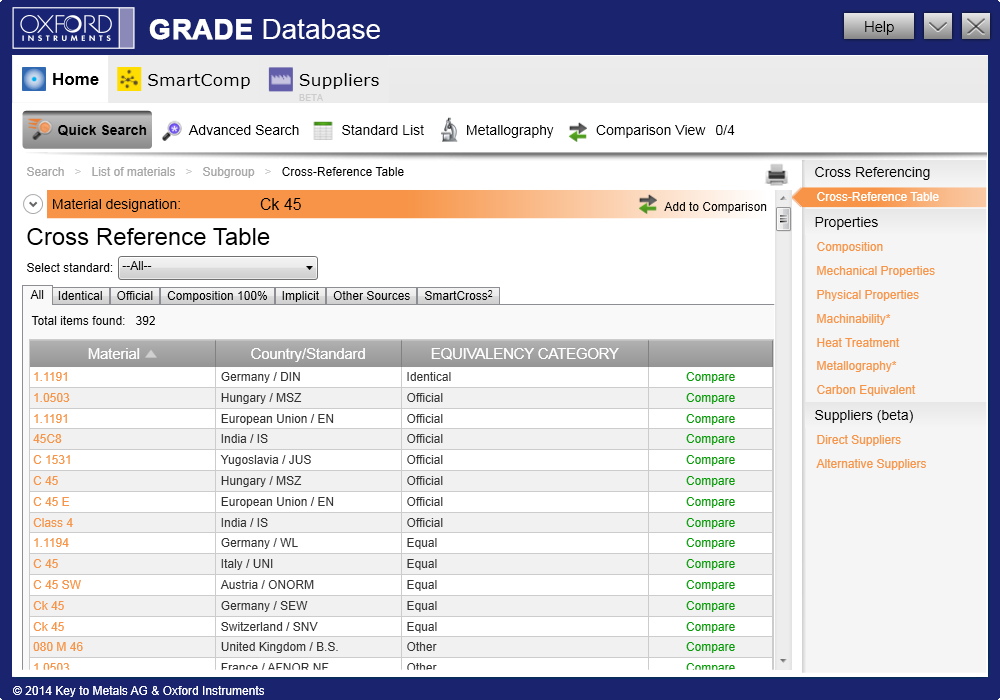Open Mechanical Properties link

coord(876,271)
